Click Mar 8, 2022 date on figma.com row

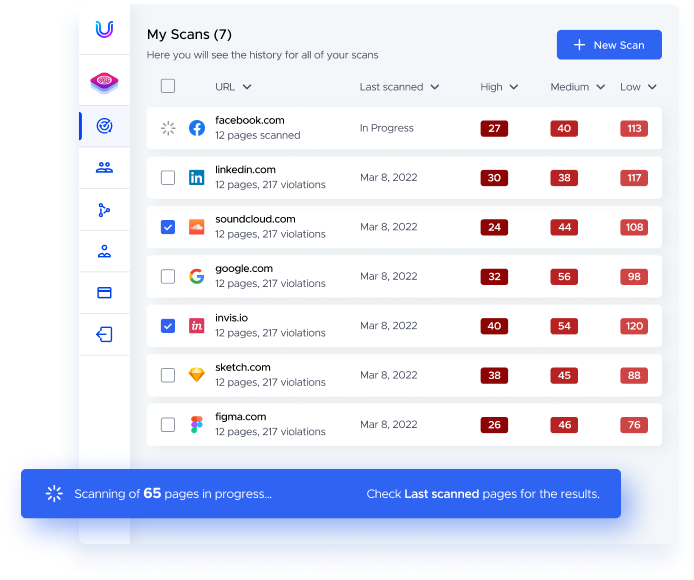[x=389, y=425]
